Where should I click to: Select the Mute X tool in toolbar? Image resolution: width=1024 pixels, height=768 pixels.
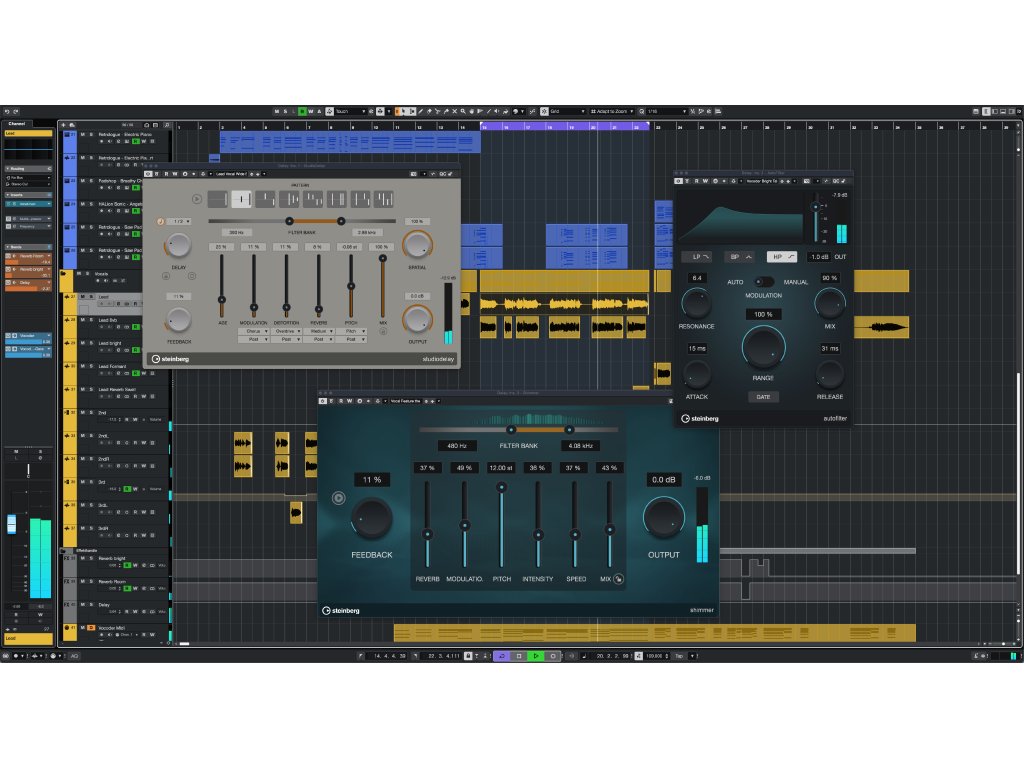[455, 111]
